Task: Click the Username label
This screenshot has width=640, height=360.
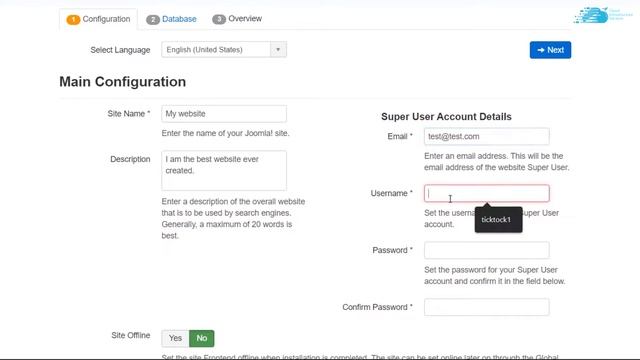Action: pyautogui.click(x=391, y=193)
